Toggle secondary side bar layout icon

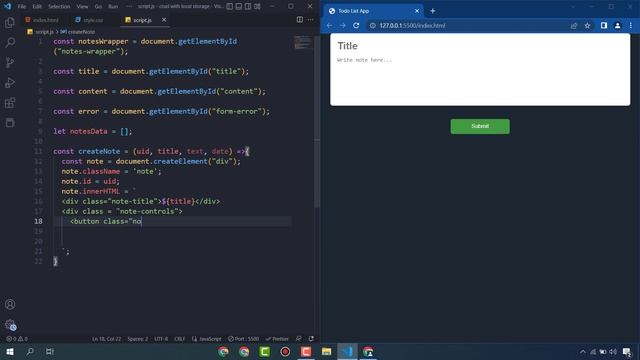[x=248, y=6]
